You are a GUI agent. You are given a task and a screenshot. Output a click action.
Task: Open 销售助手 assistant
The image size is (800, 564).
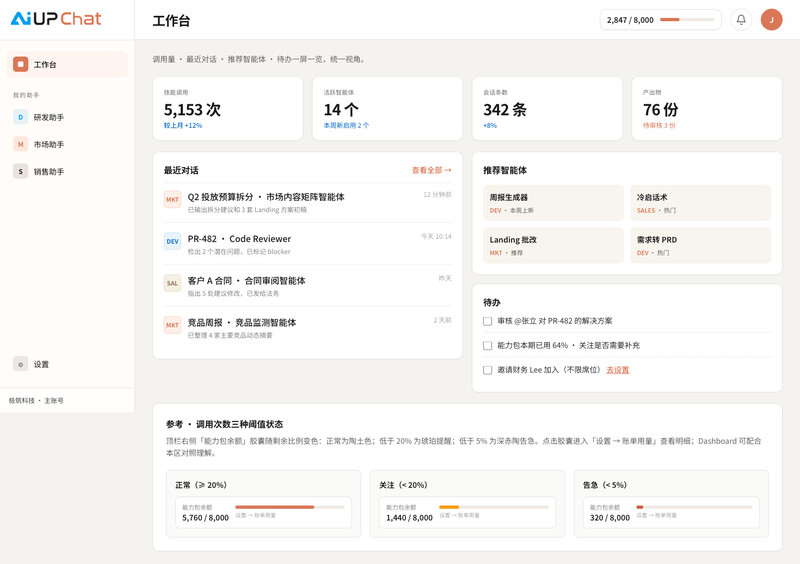click(x=67, y=171)
